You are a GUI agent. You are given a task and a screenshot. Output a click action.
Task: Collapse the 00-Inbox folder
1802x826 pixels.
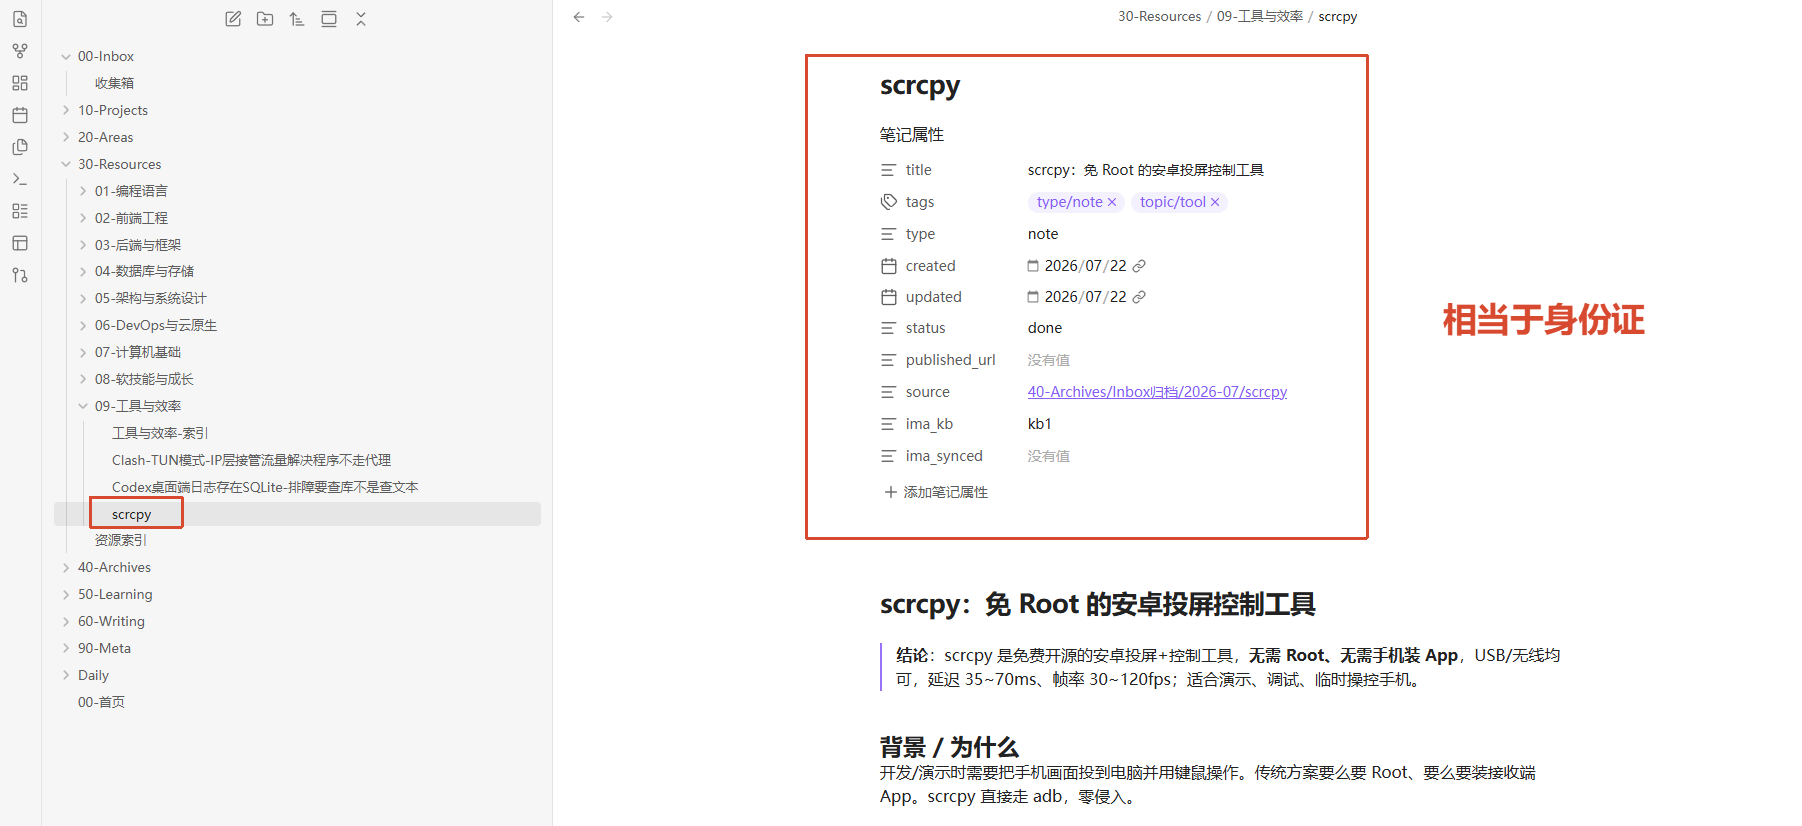click(x=66, y=57)
